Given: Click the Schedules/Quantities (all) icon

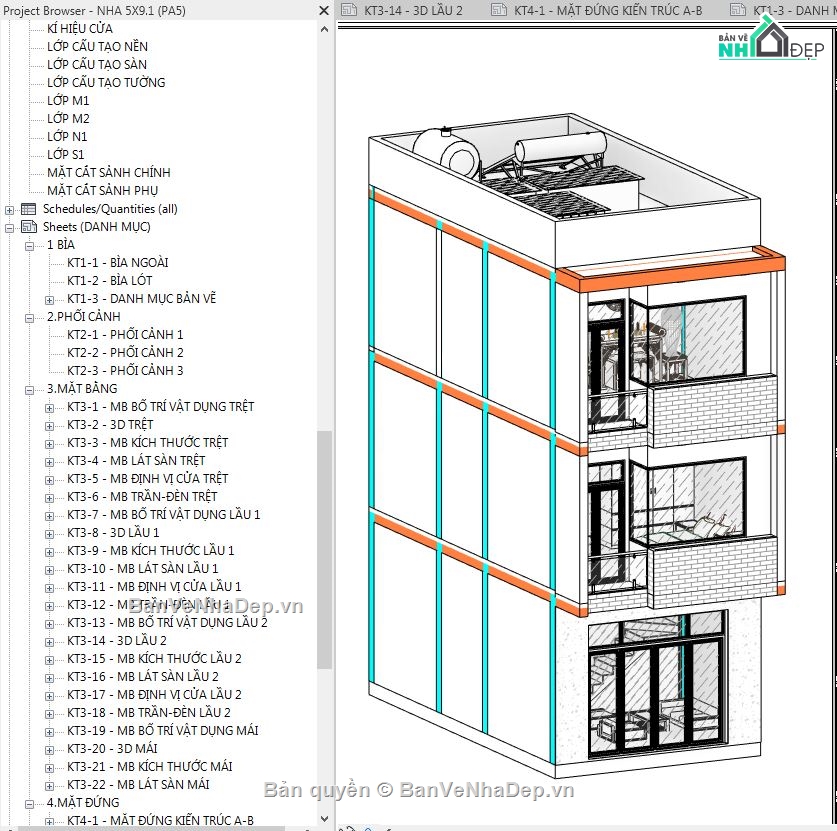Looking at the screenshot, I should click(28, 209).
